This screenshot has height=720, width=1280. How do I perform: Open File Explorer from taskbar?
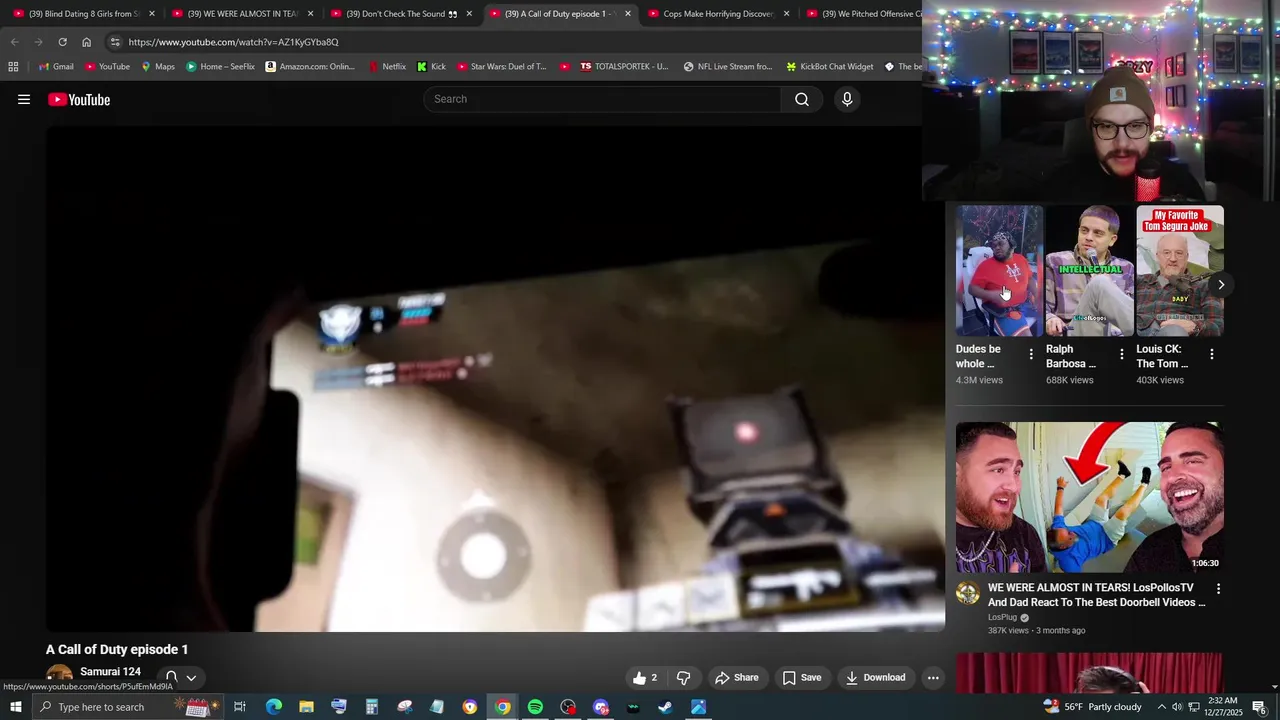pos(306,707)
